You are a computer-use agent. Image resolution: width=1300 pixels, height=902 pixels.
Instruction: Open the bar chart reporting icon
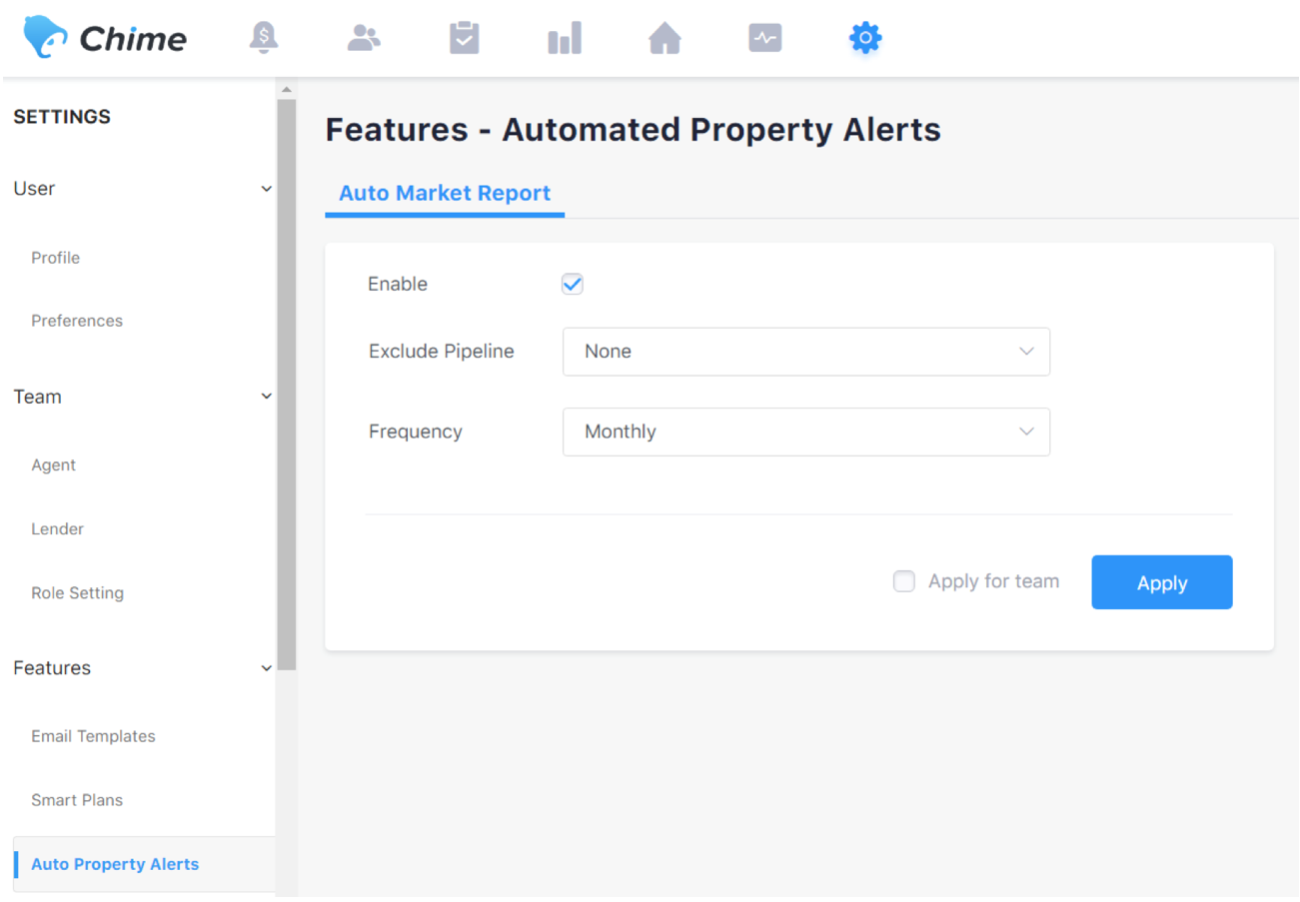[564, 39]
